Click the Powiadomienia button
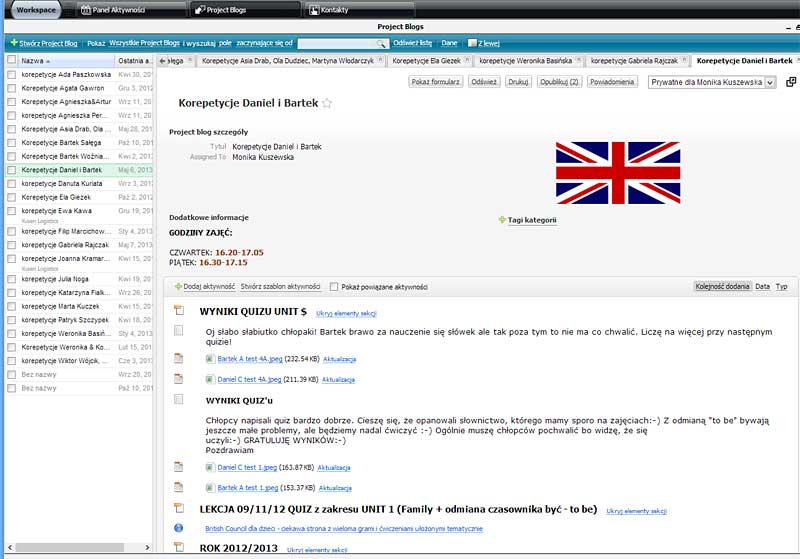 pos(612,82)
